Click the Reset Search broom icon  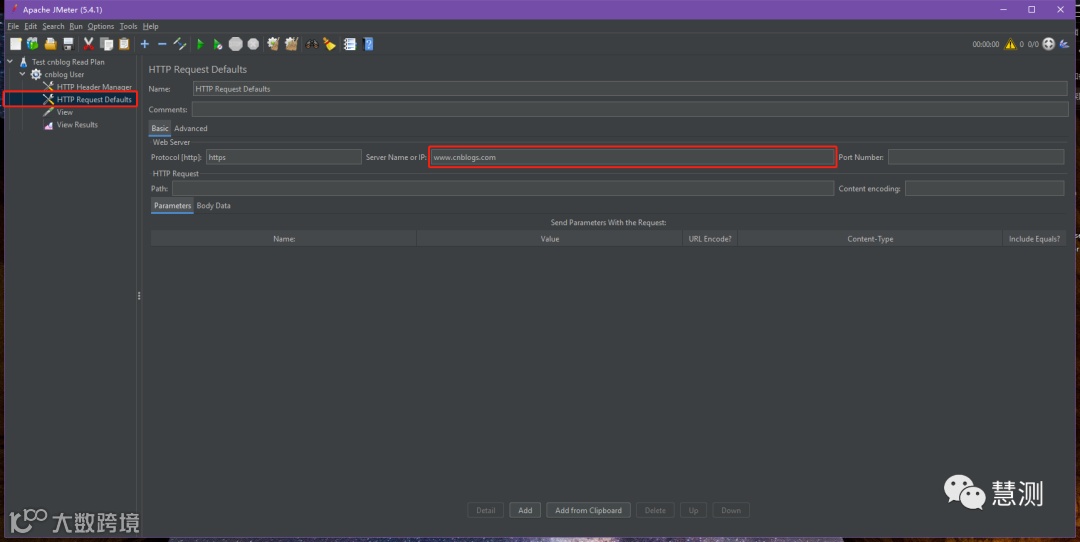coord(329,44)
